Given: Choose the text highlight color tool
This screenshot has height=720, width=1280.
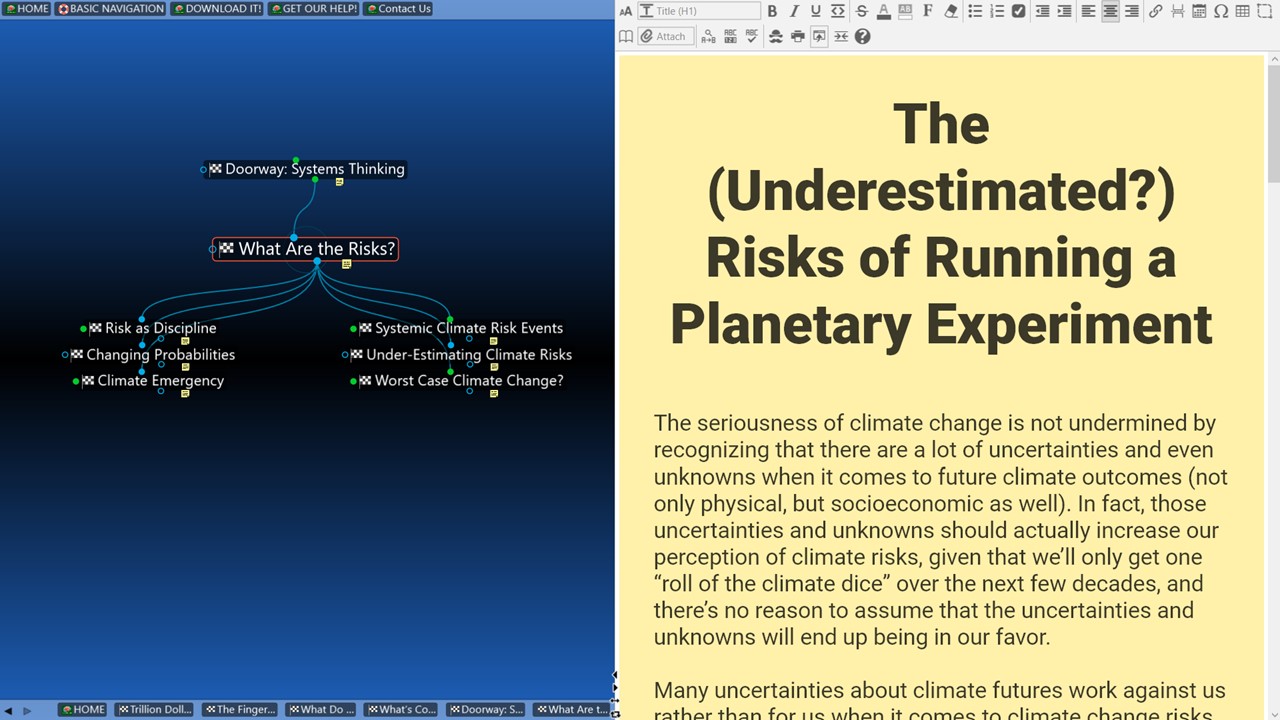Looking at the screenshot, I should pos(905,11).
